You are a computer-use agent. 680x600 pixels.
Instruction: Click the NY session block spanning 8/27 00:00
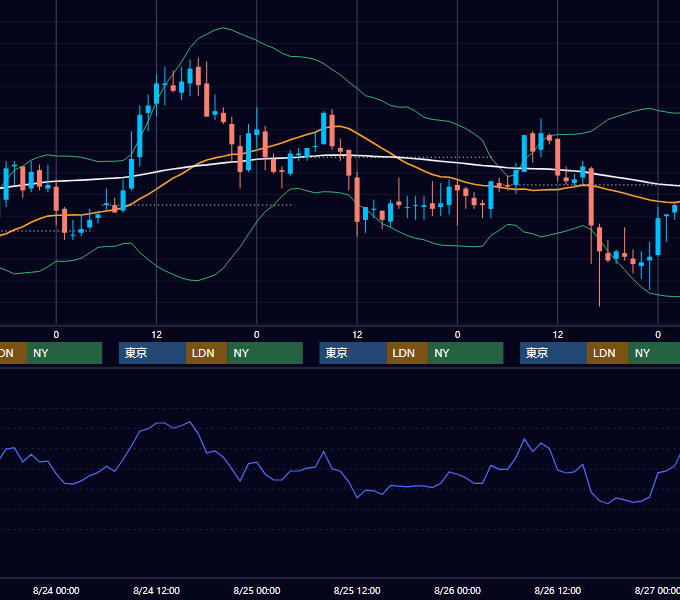(x=654, y=353)
